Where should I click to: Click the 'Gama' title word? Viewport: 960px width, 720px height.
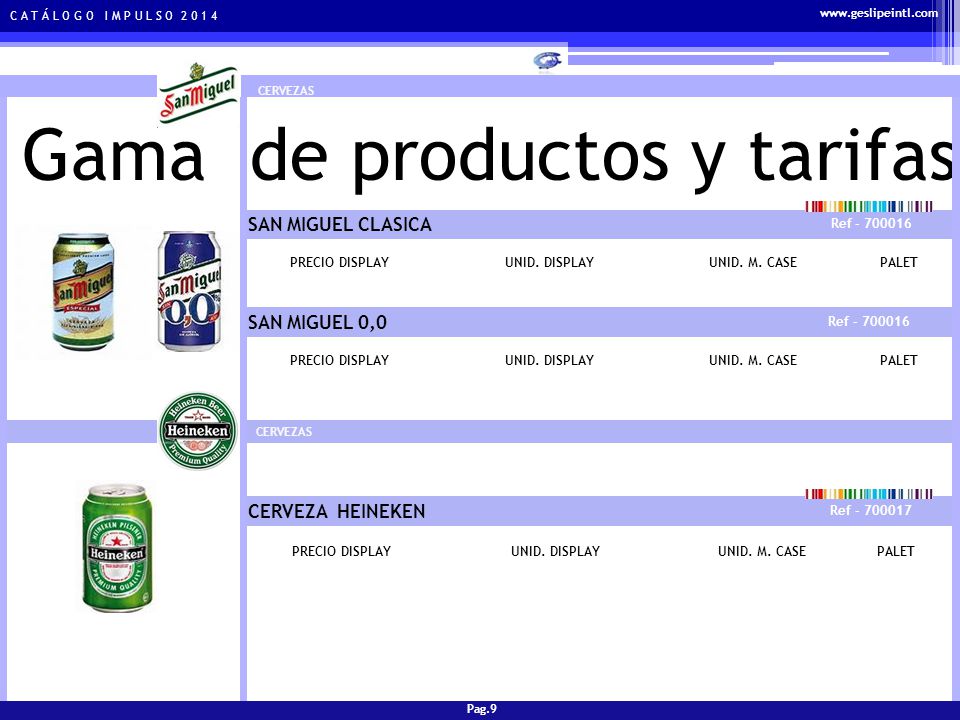click(x=113, y=156)
